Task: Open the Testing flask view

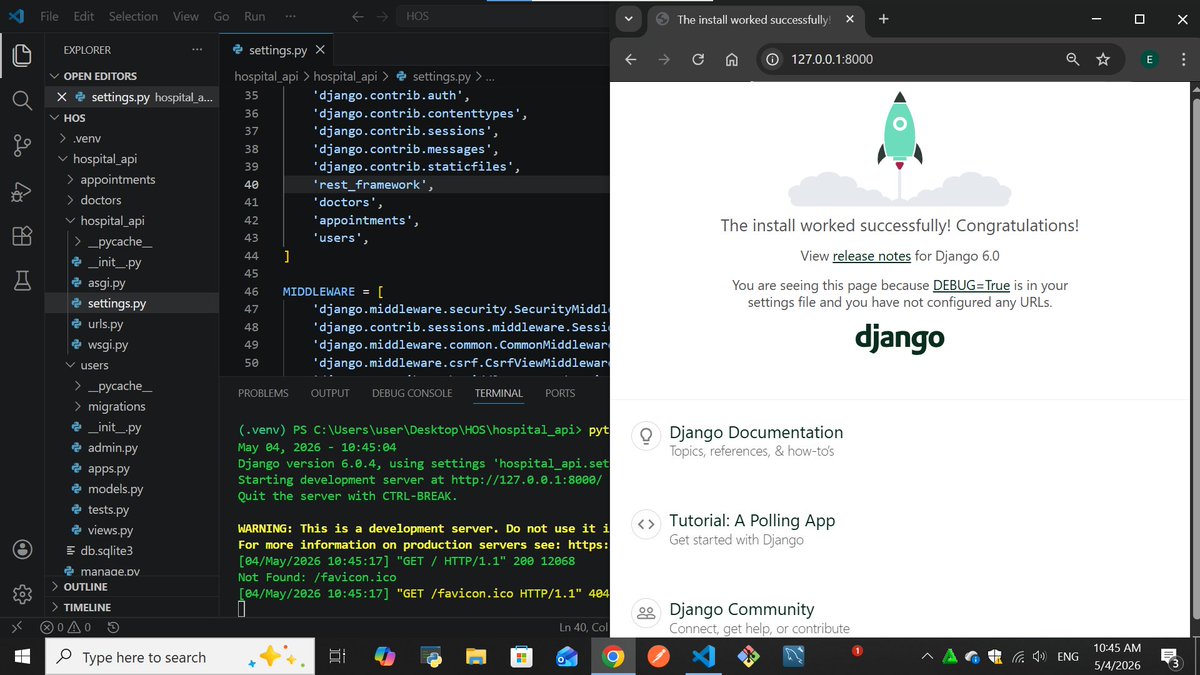Action: point(22,281)
